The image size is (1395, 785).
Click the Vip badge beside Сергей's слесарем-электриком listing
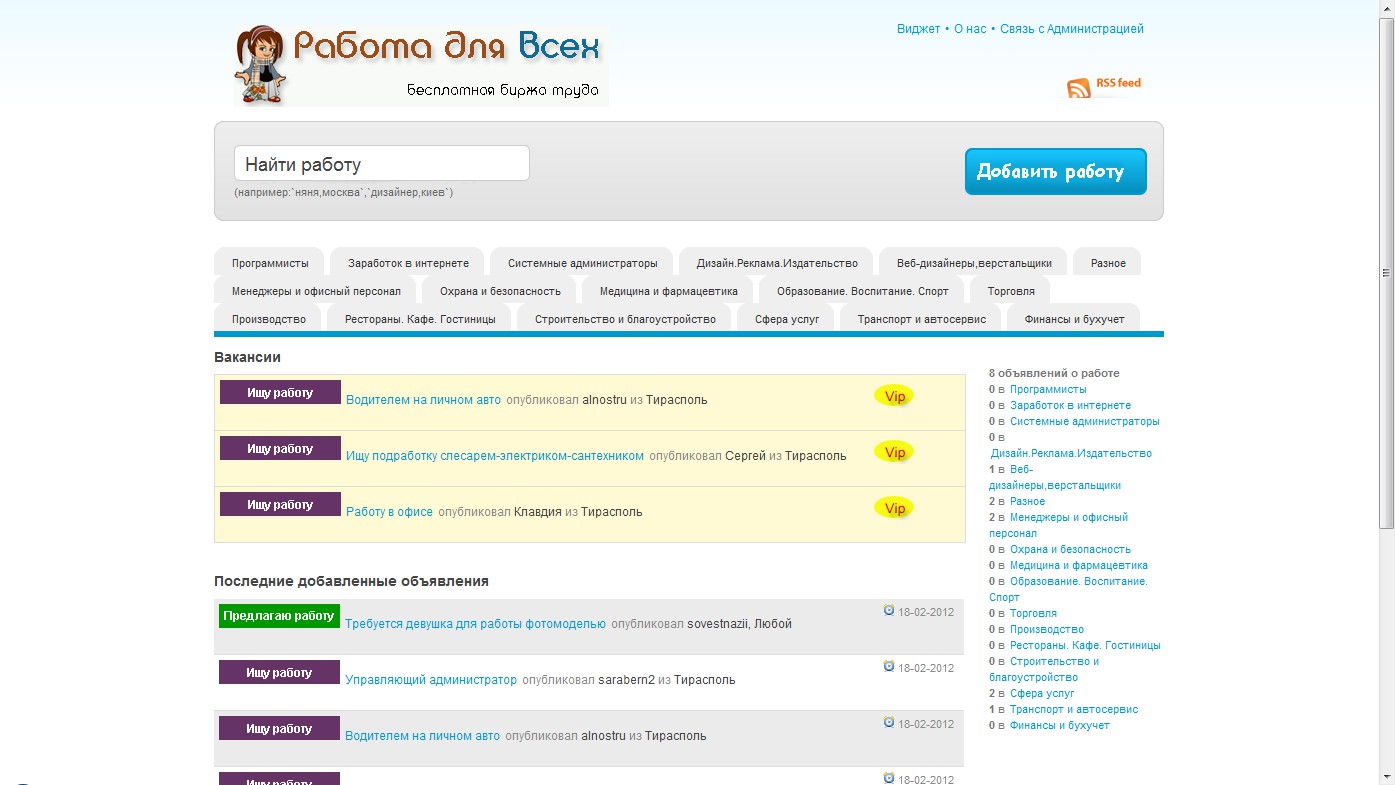click(x=894, y=452)
